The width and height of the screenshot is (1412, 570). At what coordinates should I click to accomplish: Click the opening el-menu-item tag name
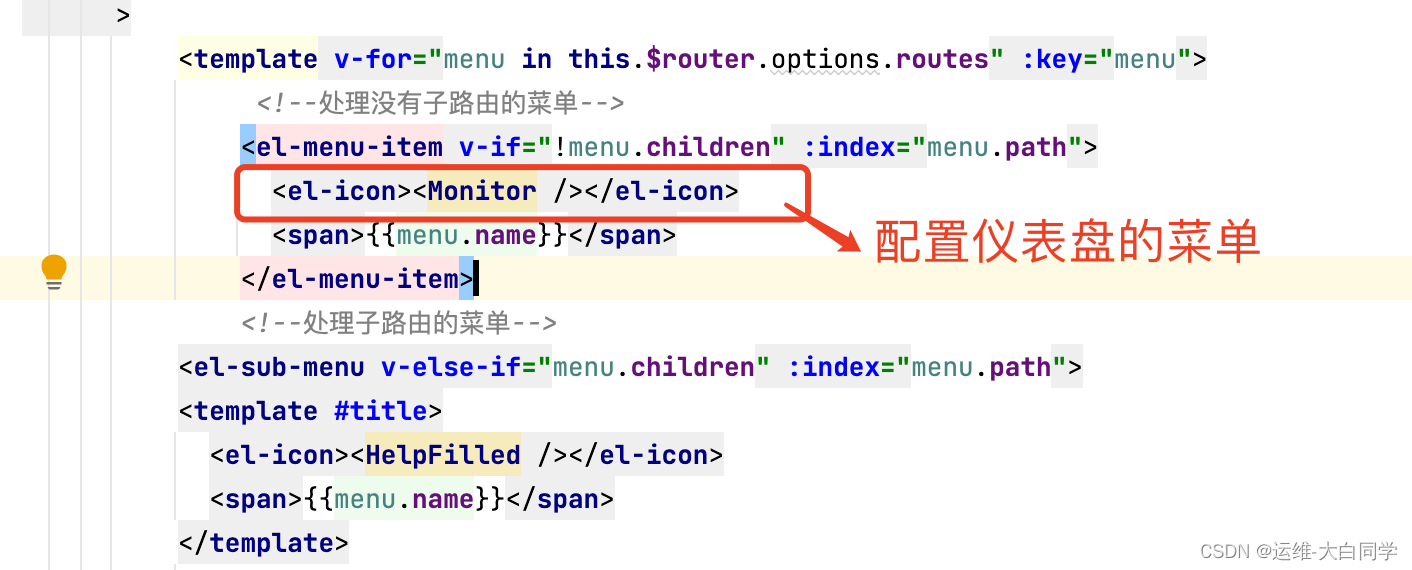coord(349,147)
